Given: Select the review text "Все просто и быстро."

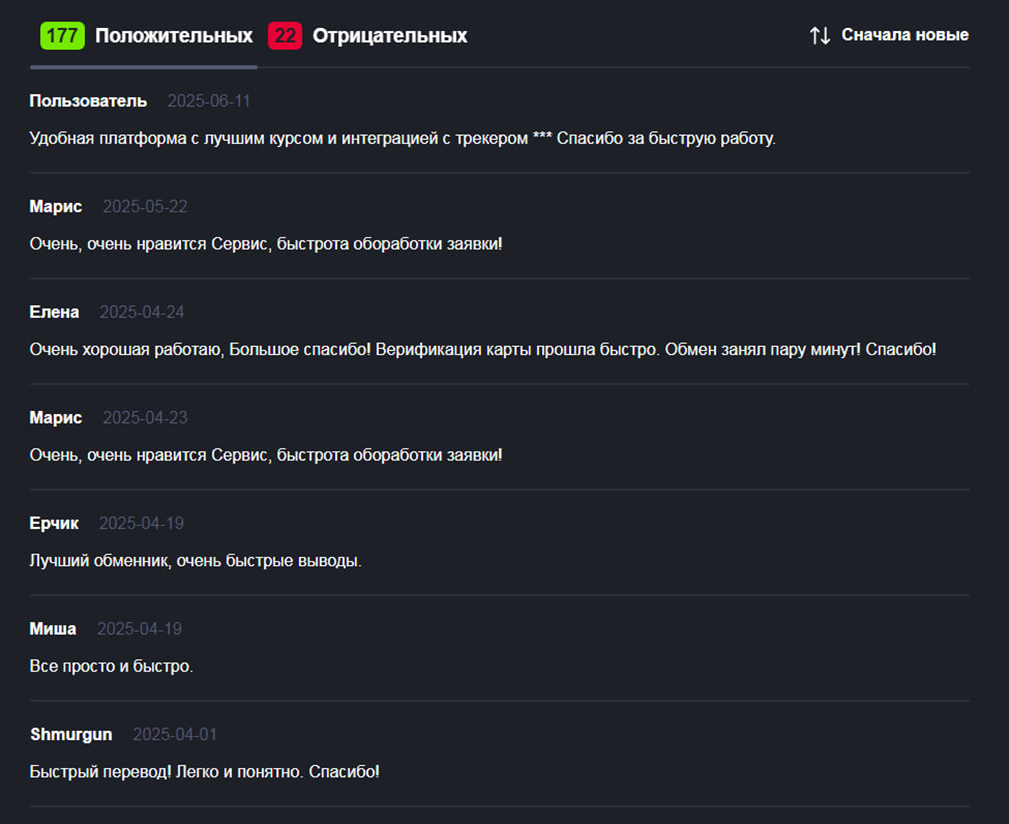Looking at the screenshot, I should (112, 666).
